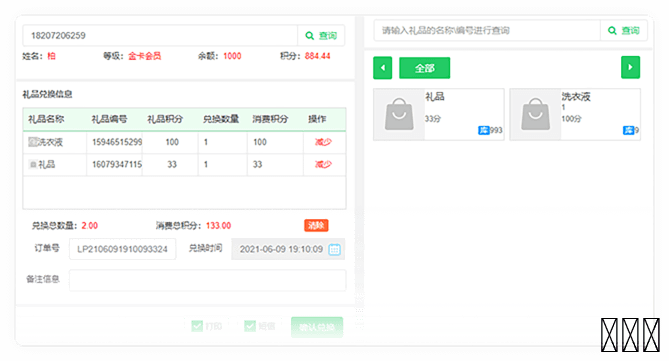Click the 洗衣液 thumbnail in exchange table
Viewport: 669px width, 361px height.
(x=33, y=142)
